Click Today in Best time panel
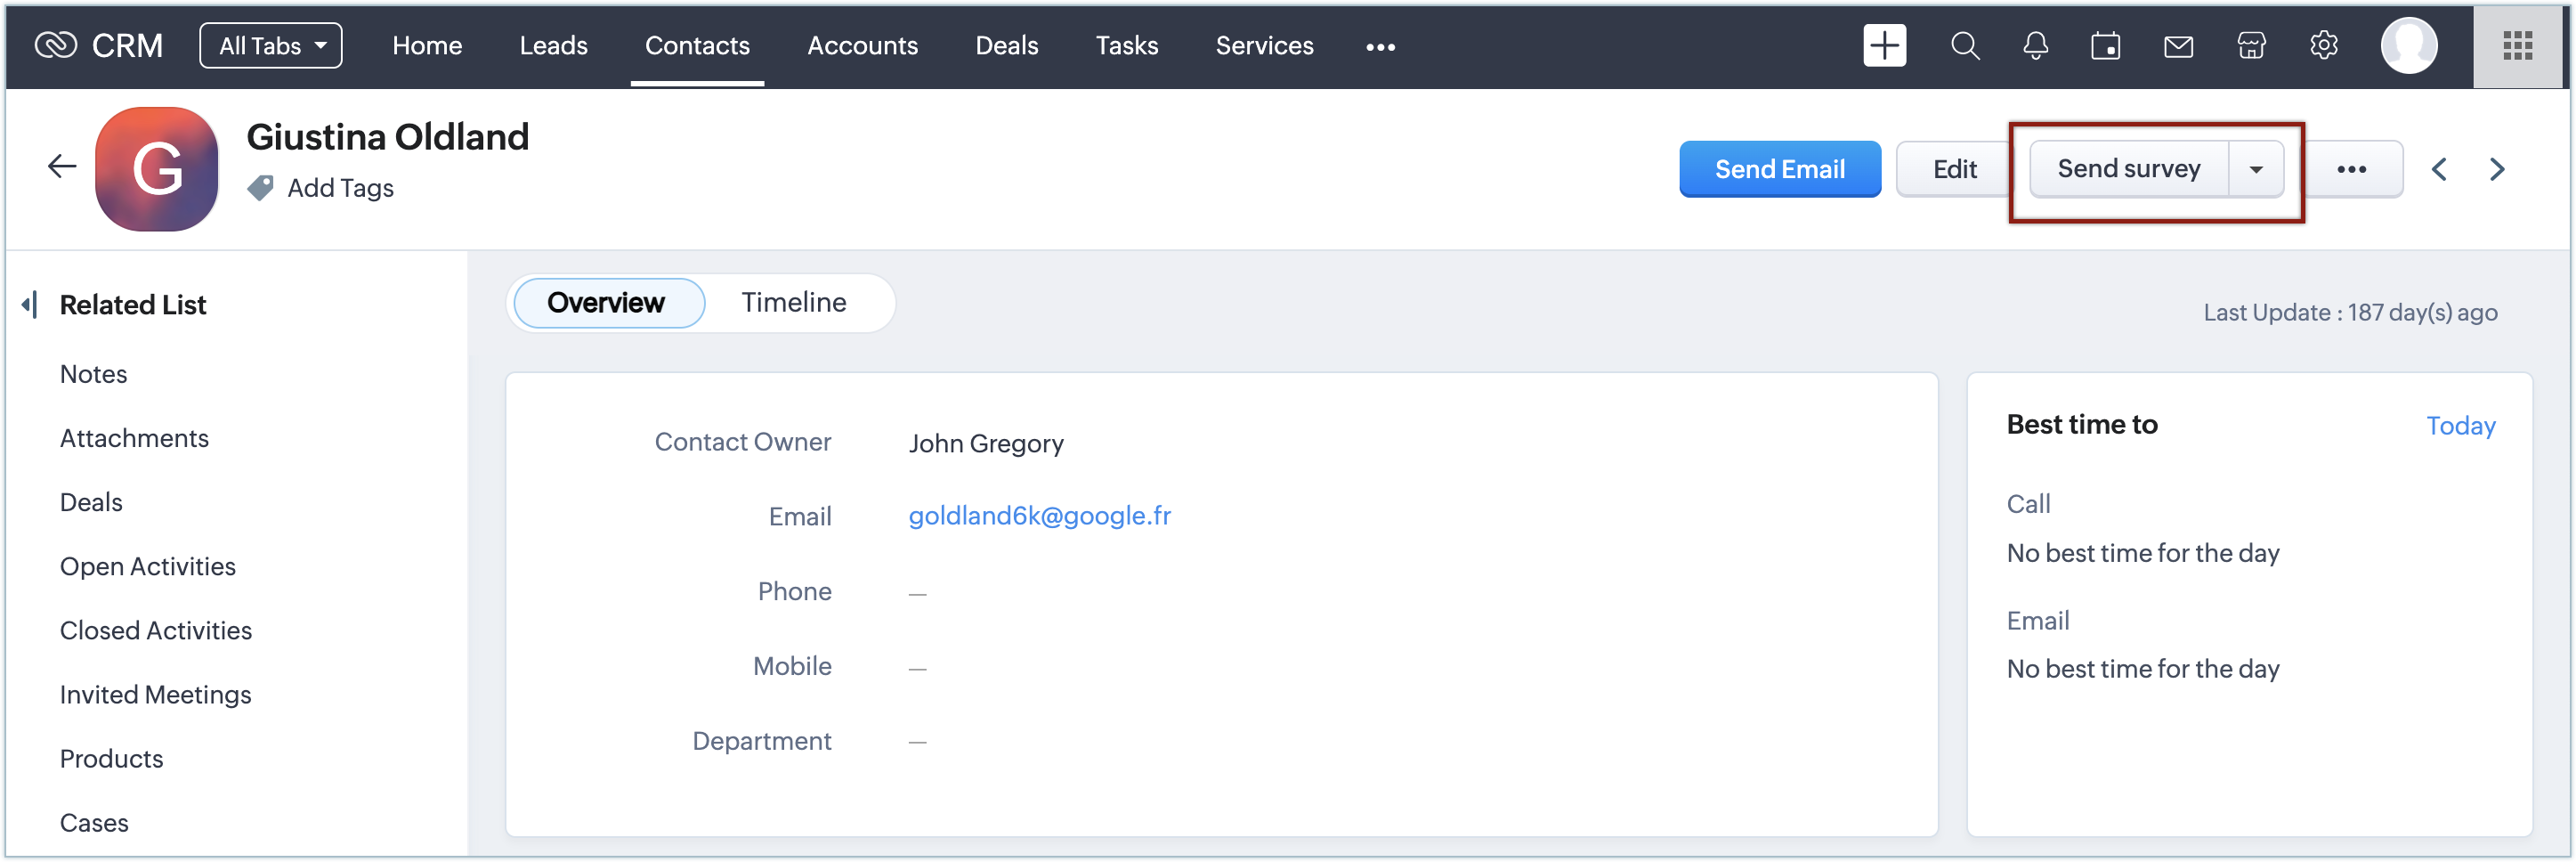2576x862 pixels. [2460, 426]
